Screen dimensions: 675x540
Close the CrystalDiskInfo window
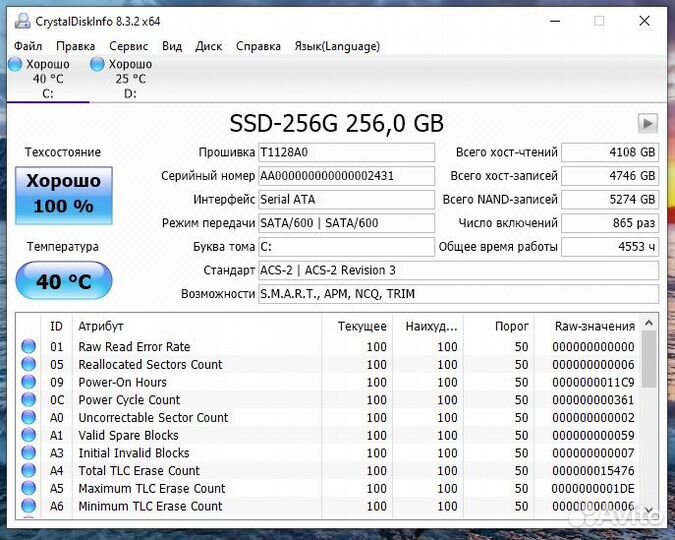point(644,21)
